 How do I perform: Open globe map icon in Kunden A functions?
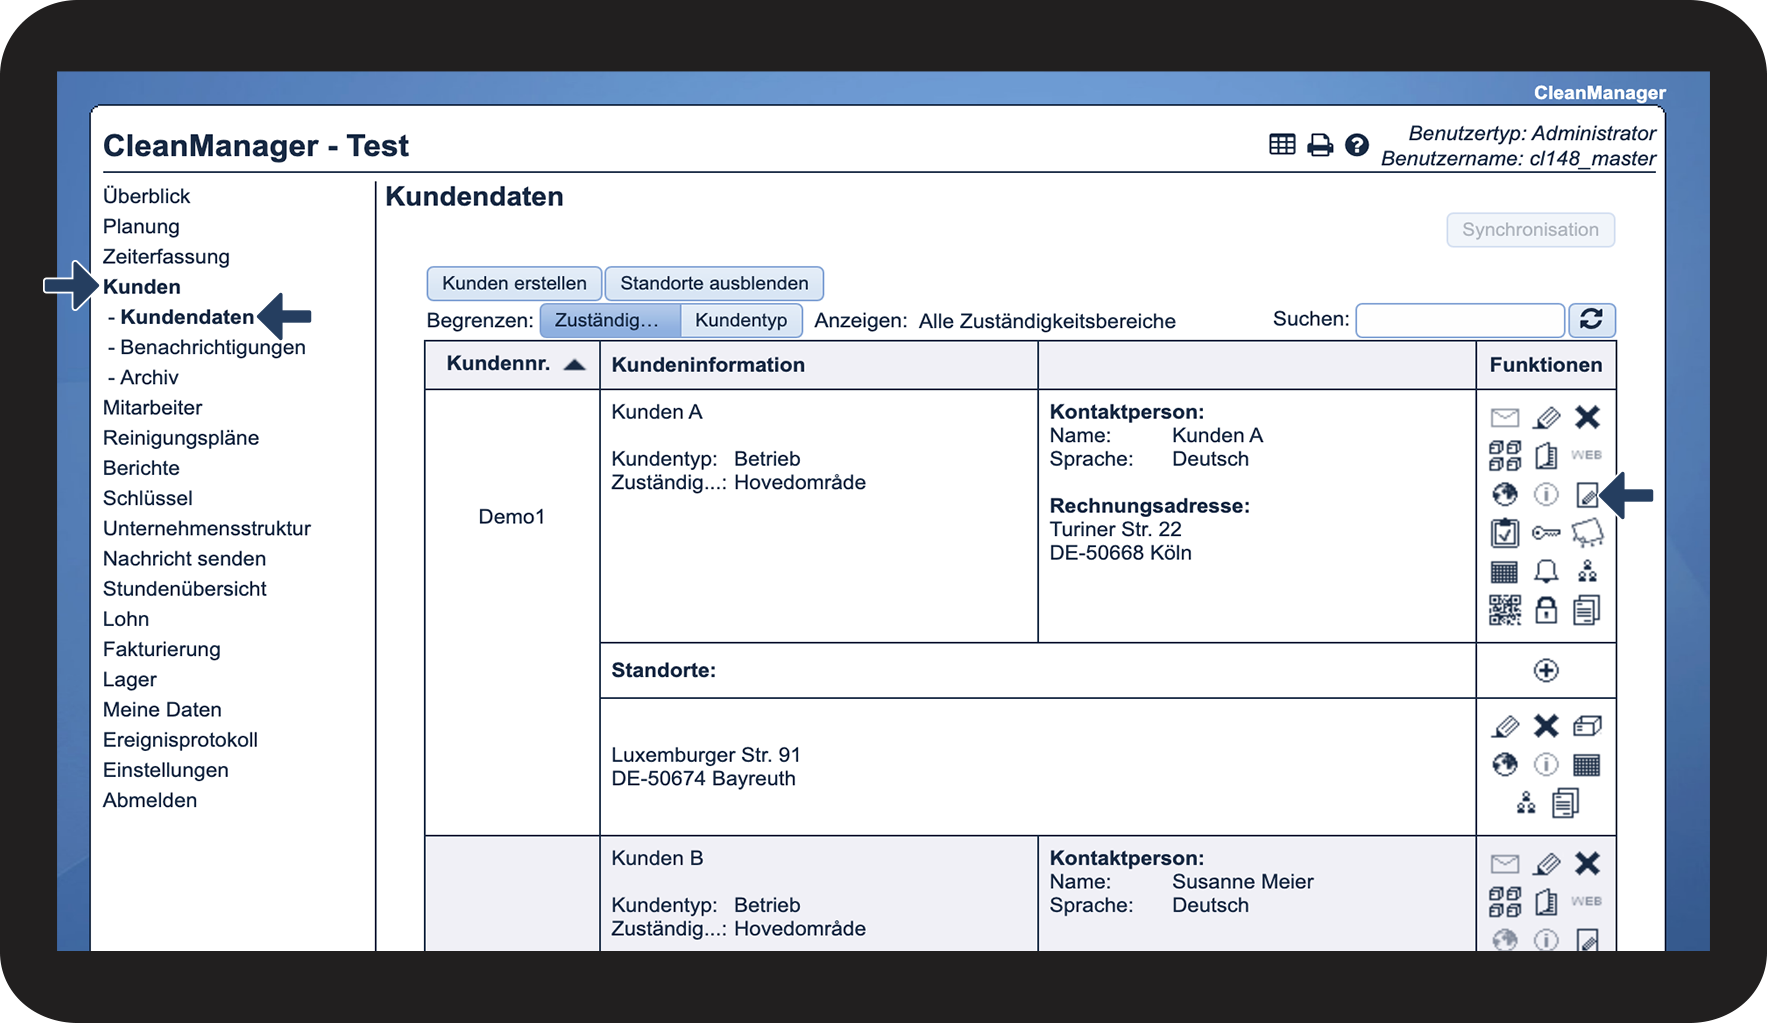coord(1505,494)
